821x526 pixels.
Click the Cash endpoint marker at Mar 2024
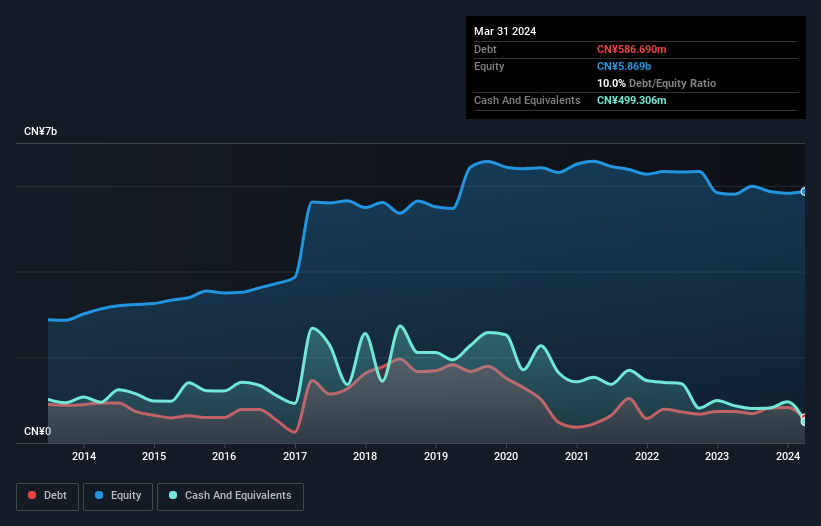804,422
